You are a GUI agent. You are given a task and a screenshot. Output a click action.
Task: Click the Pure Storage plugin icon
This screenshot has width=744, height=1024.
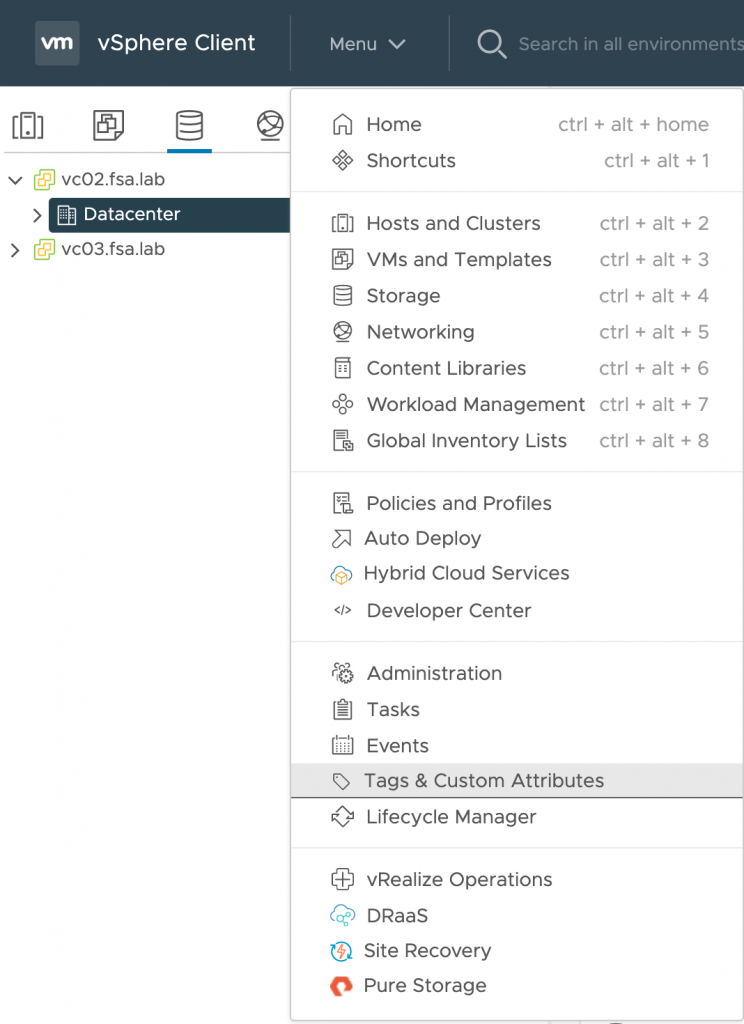tap(342, 986)
